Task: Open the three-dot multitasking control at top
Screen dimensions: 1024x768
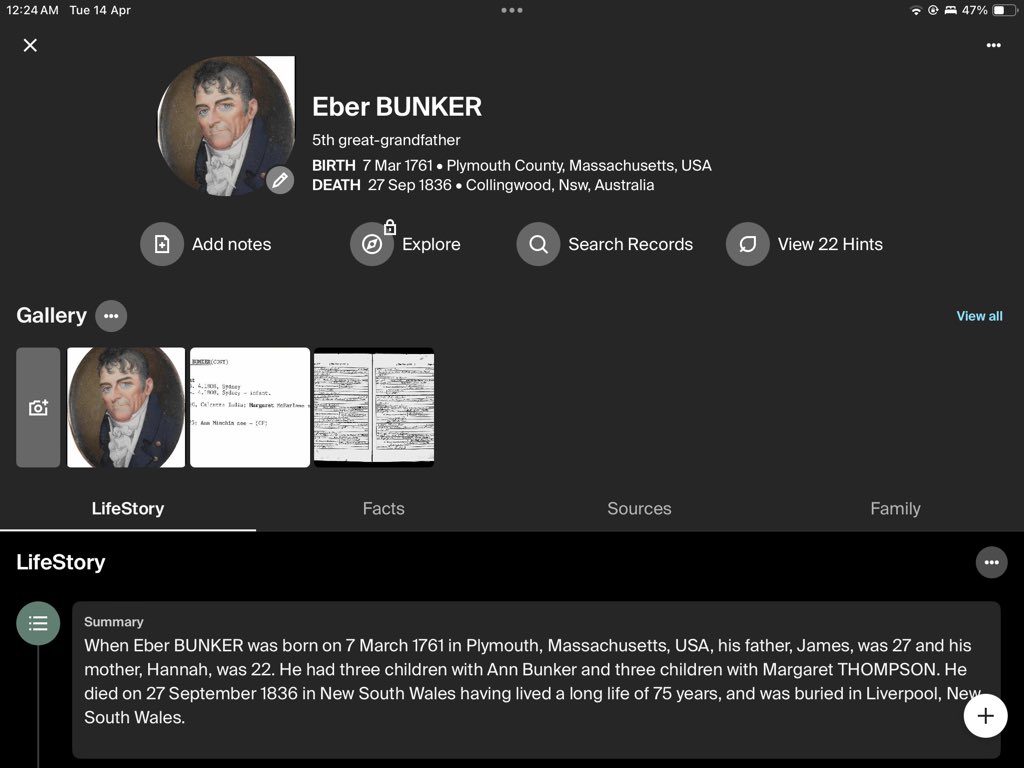Action: coord(512,10)
